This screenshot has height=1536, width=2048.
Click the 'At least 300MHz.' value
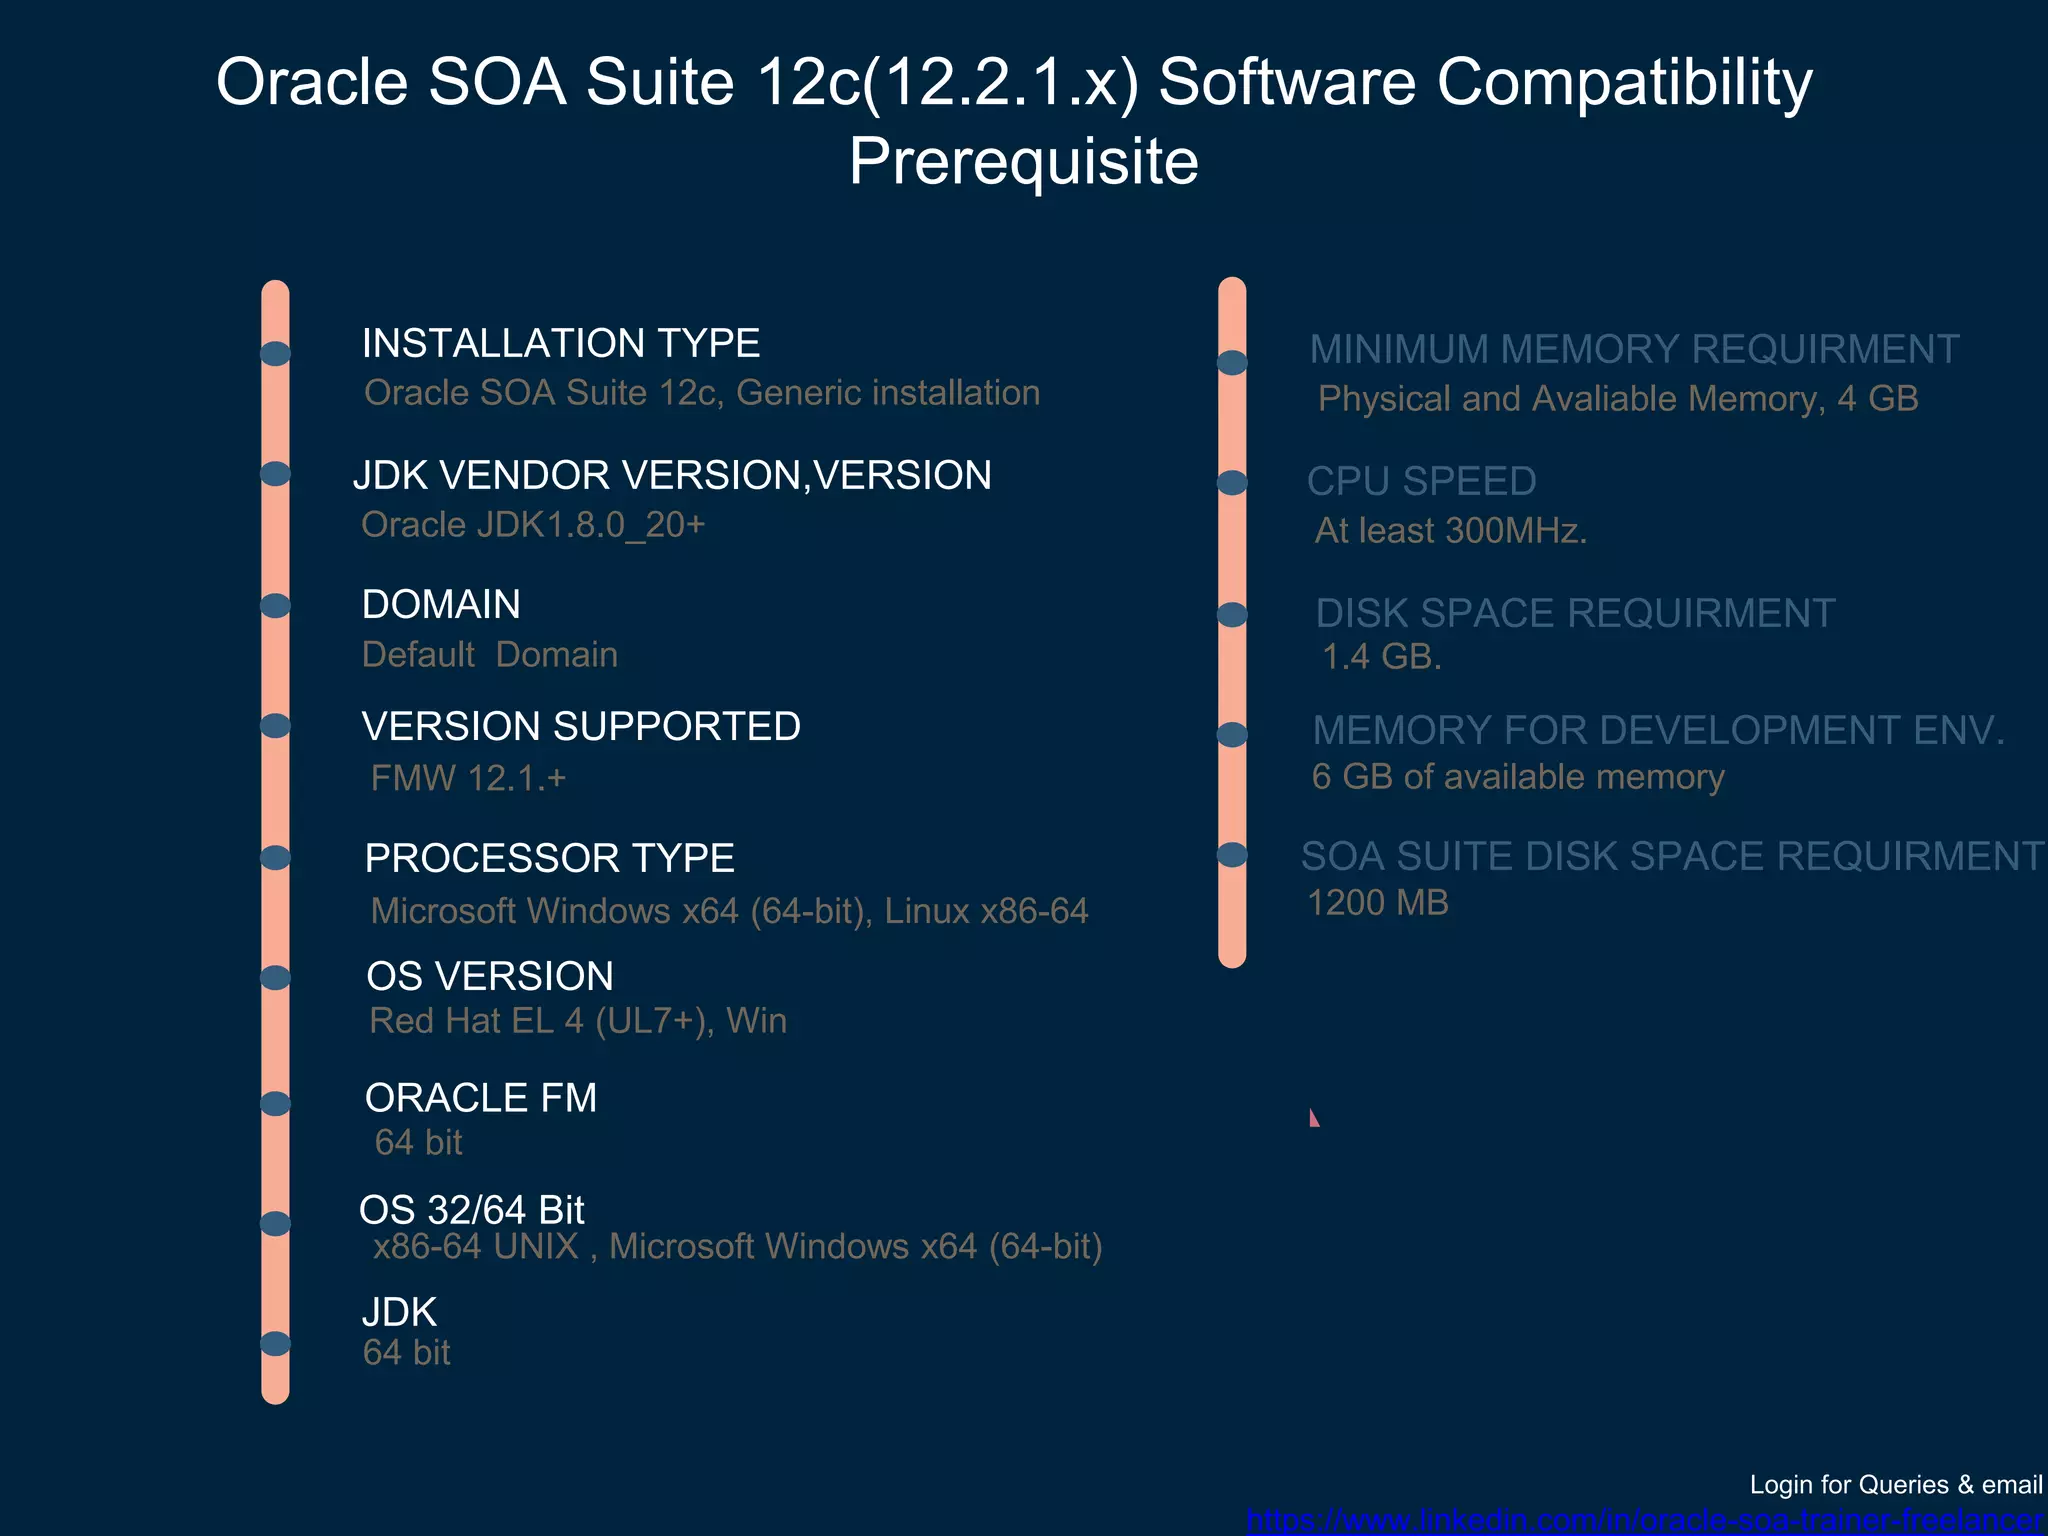click(x=1451, y=531)
